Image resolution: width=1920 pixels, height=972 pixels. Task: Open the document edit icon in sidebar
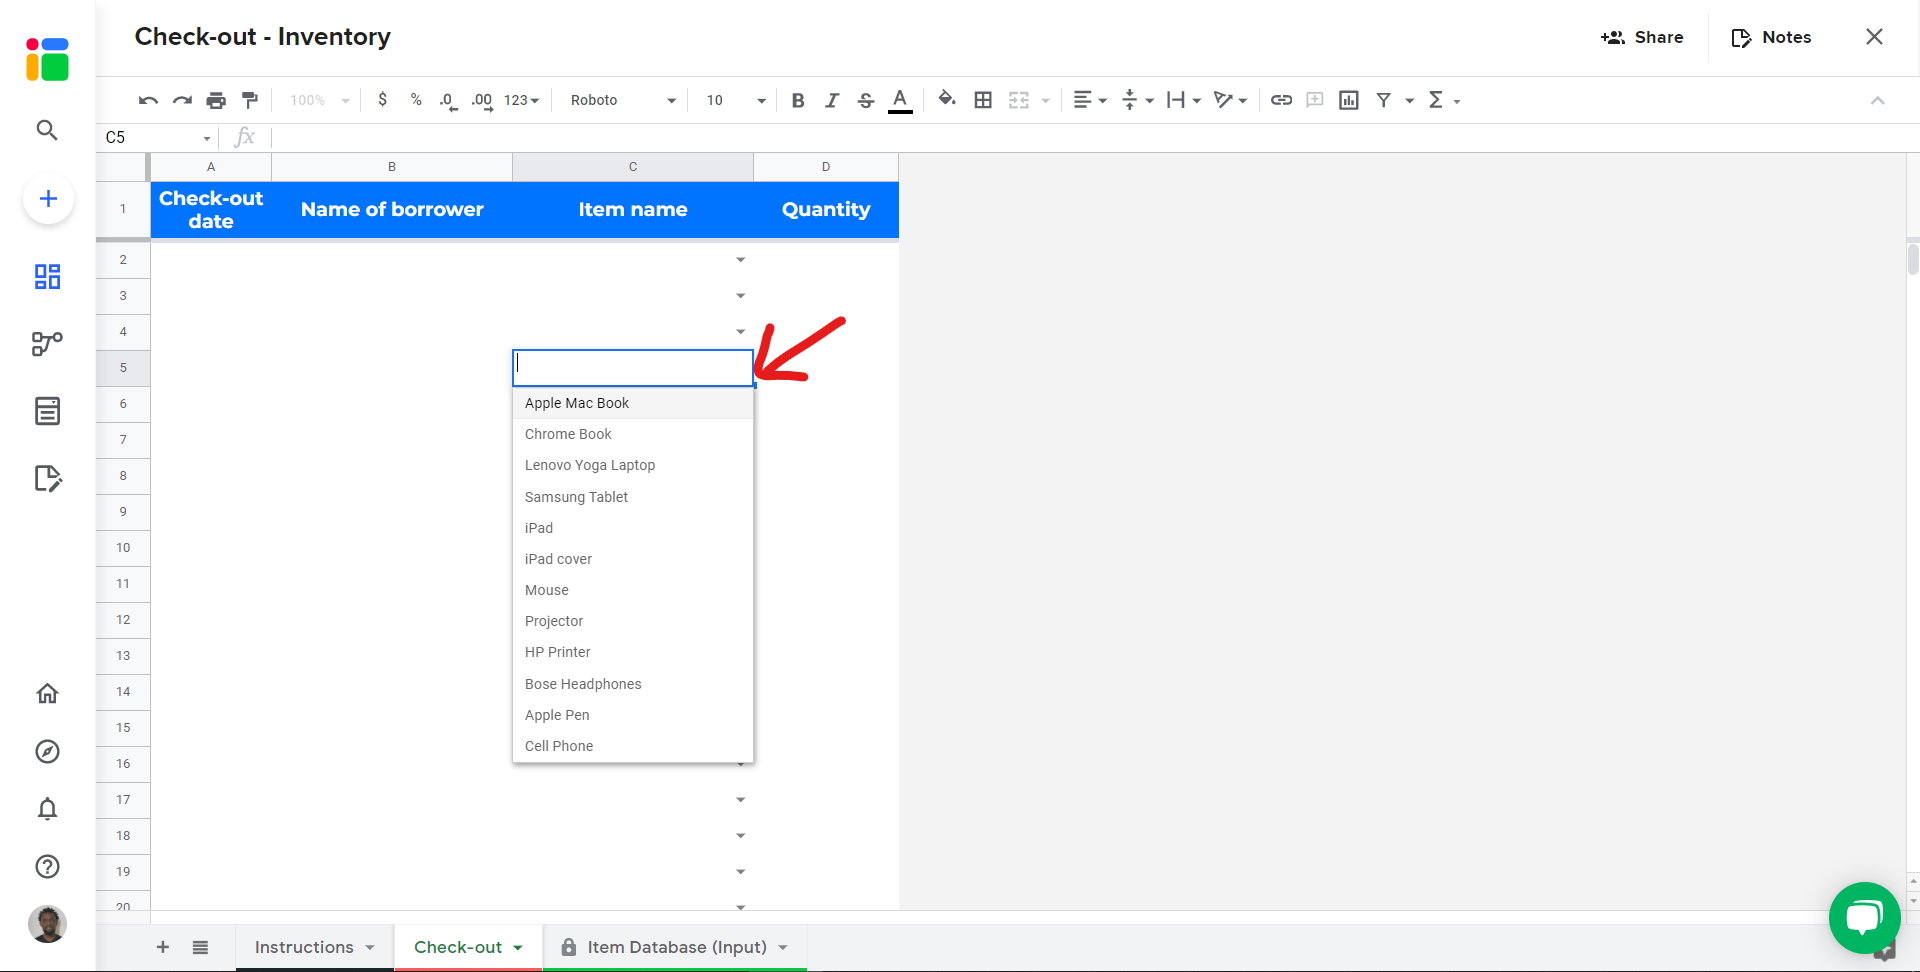[47, 478]
